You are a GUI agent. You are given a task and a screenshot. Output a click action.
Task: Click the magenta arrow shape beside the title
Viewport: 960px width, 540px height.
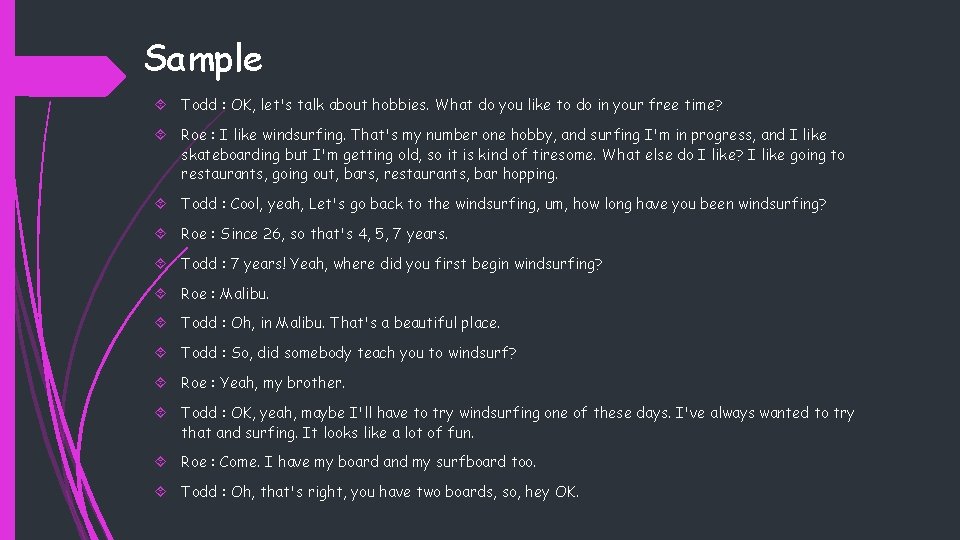click(x=70, y=76)
